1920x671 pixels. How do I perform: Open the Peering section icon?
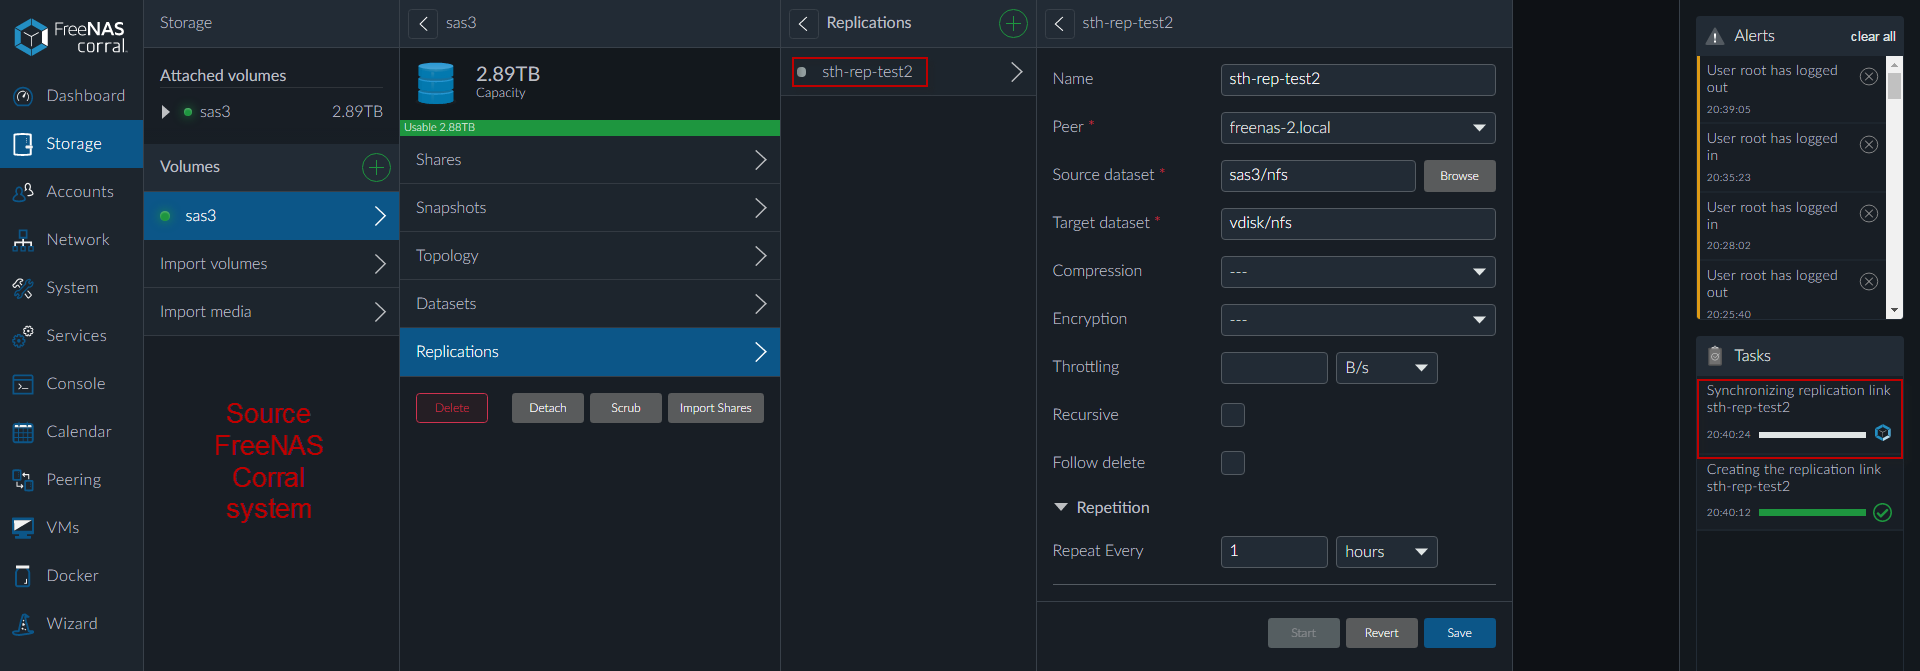pyautogui.click(x=23, y=480)
